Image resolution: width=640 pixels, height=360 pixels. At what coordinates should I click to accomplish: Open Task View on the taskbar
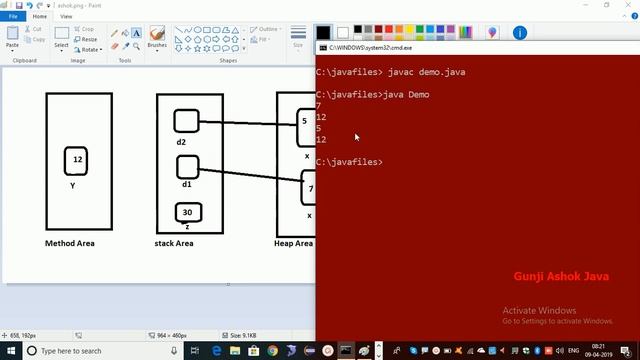[195, 351]
